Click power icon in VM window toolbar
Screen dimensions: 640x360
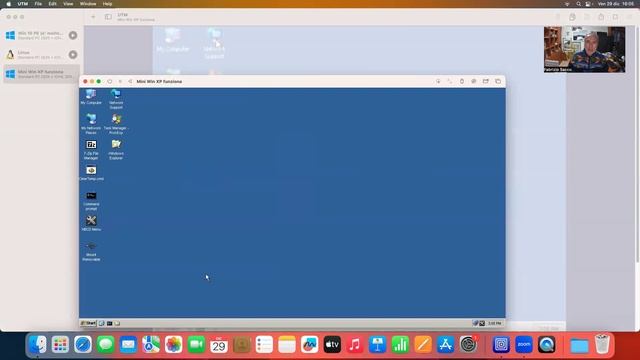click(109, 82)
